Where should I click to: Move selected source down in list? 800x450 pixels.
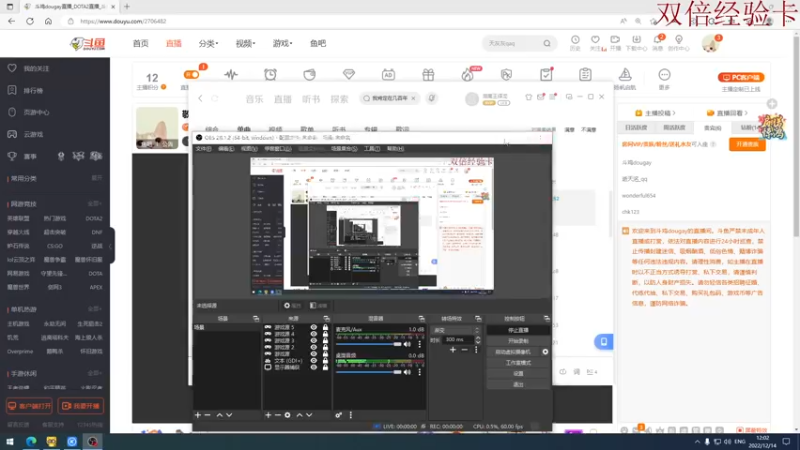(309, 415)
